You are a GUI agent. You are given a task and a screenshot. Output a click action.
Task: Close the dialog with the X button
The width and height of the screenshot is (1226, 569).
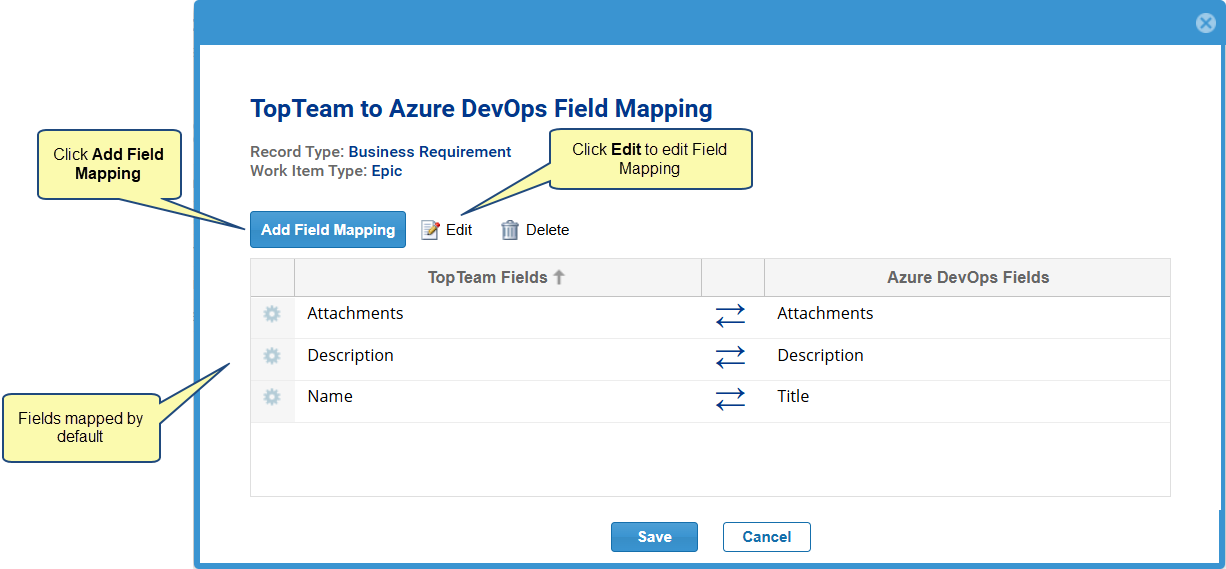tap(1206, 24)
